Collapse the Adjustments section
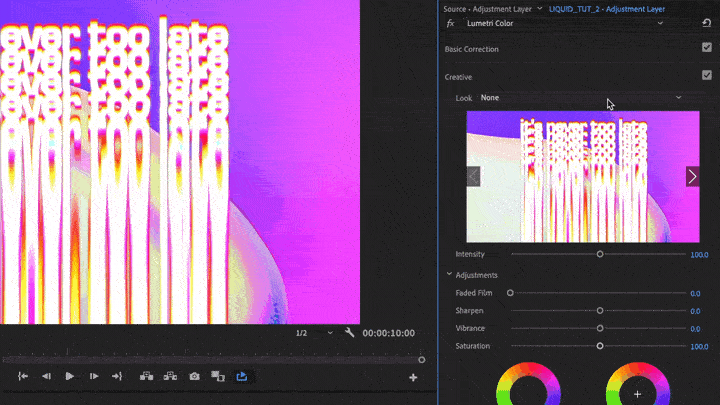Viewport: 720px width, 405px height. (449, 274)
